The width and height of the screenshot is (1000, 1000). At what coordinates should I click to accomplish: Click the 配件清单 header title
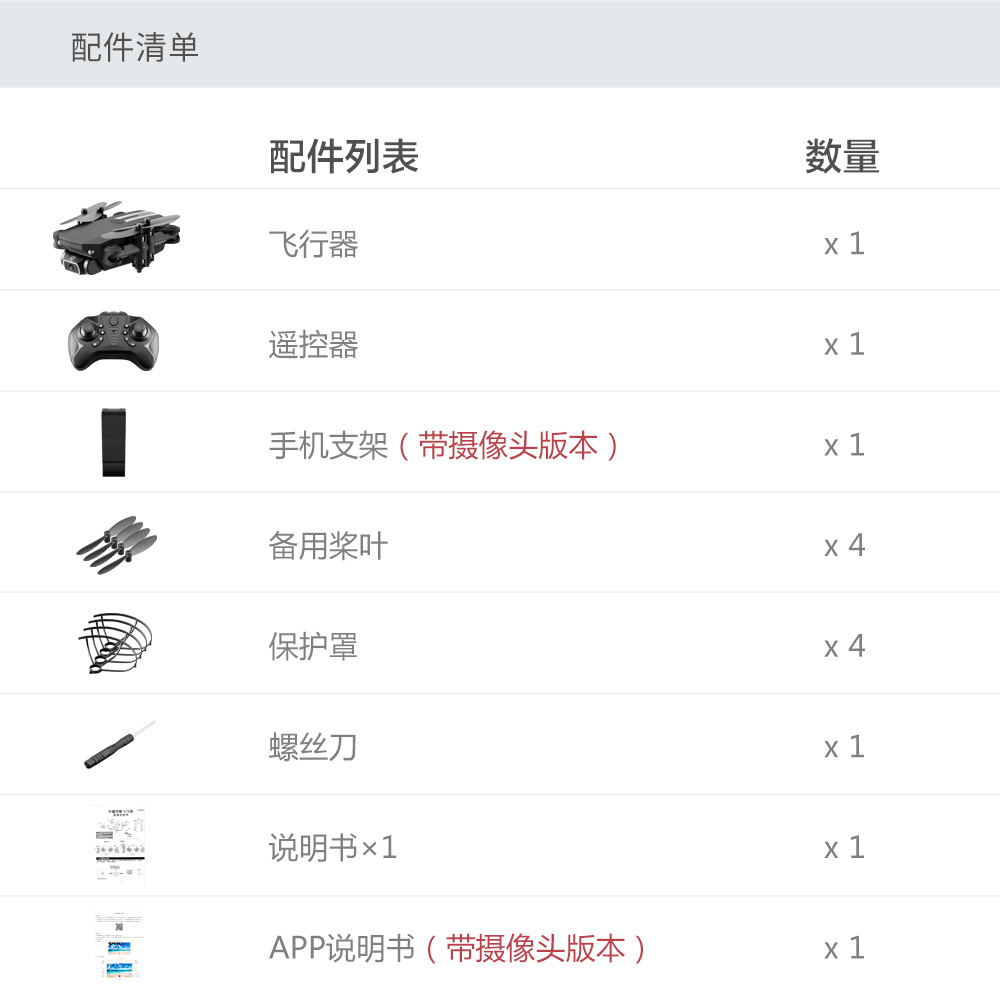135,47
